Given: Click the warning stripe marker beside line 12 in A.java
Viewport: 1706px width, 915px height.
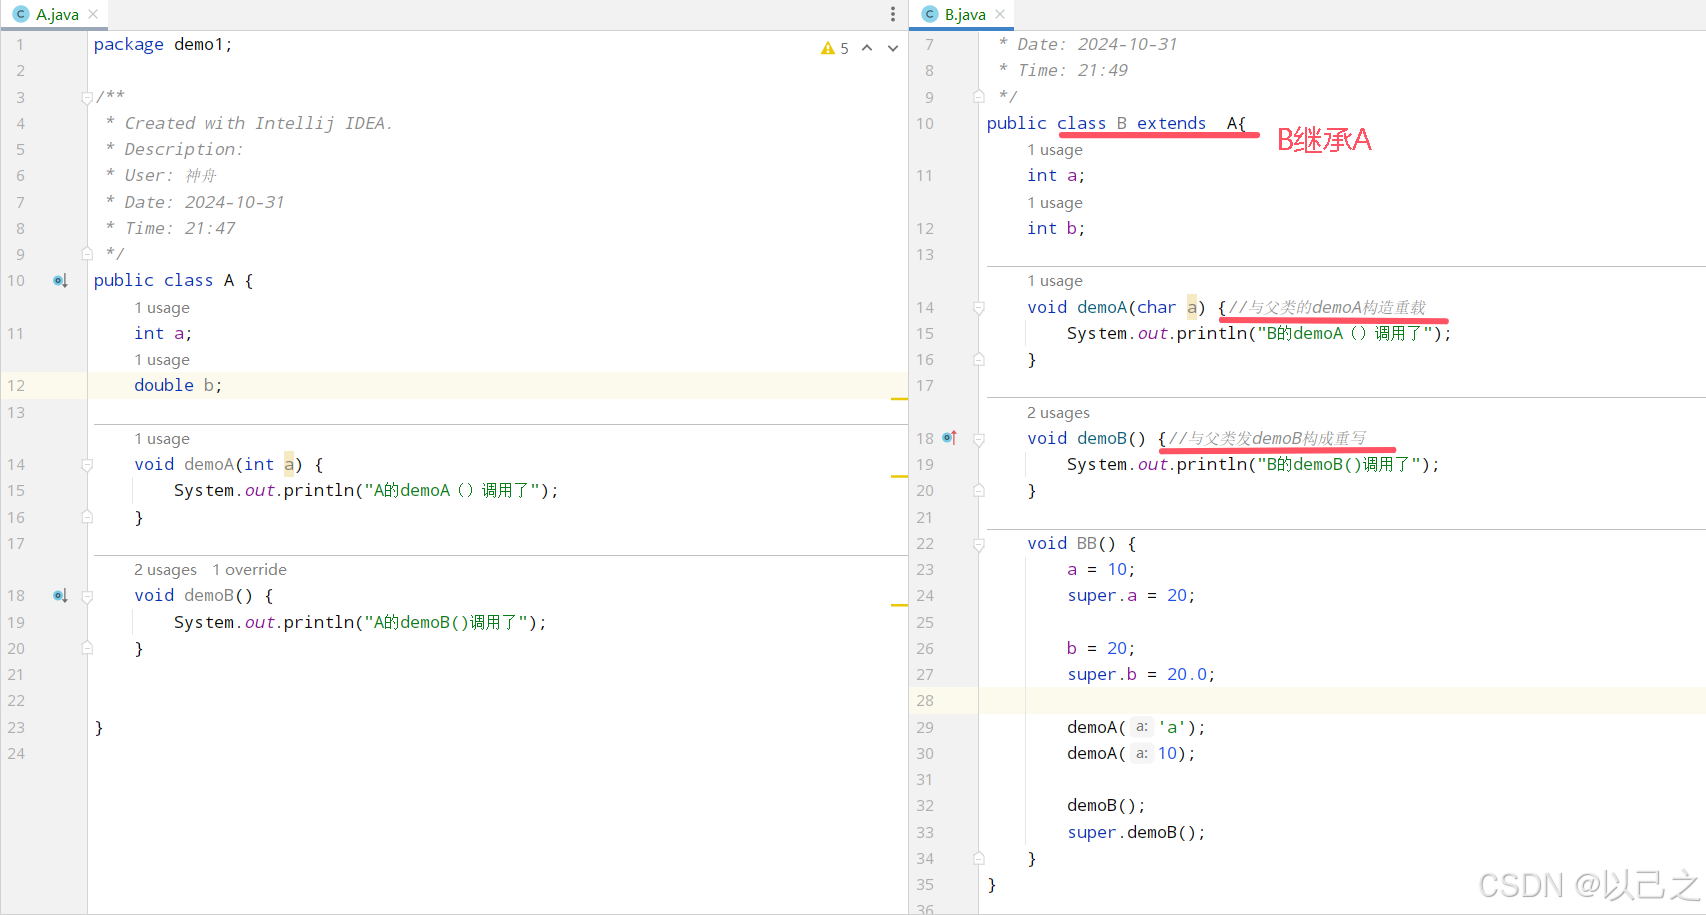Looking at the screenshot, I should [x=899, y=399].
